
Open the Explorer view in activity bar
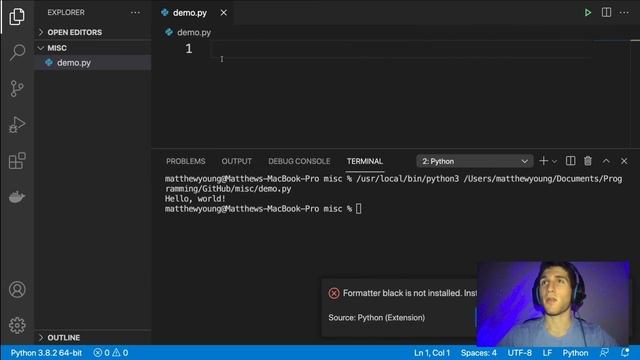(x=17, y=17)
